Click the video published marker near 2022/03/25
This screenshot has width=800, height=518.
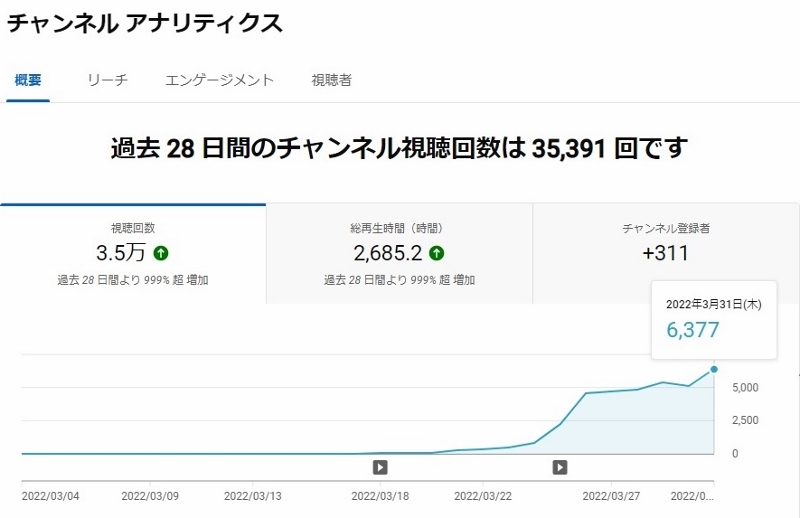(x=560, y=467)
